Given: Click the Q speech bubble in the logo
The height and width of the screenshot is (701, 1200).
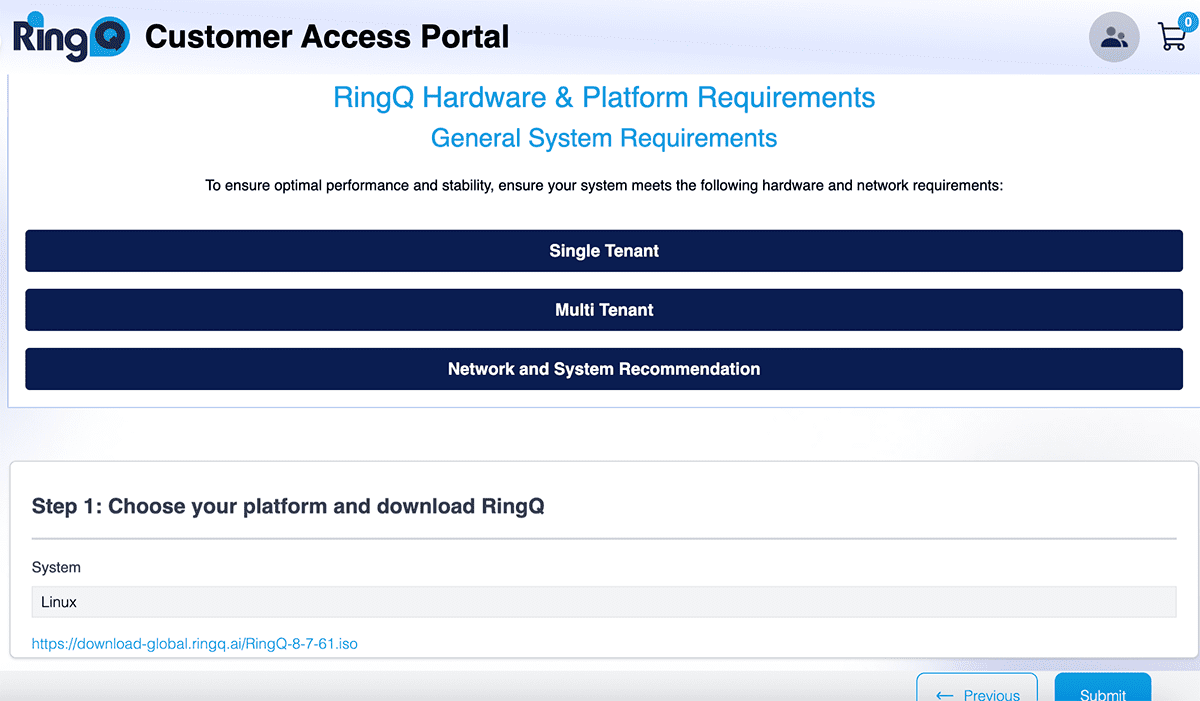Looking at the screenshot, I should 108,39.
